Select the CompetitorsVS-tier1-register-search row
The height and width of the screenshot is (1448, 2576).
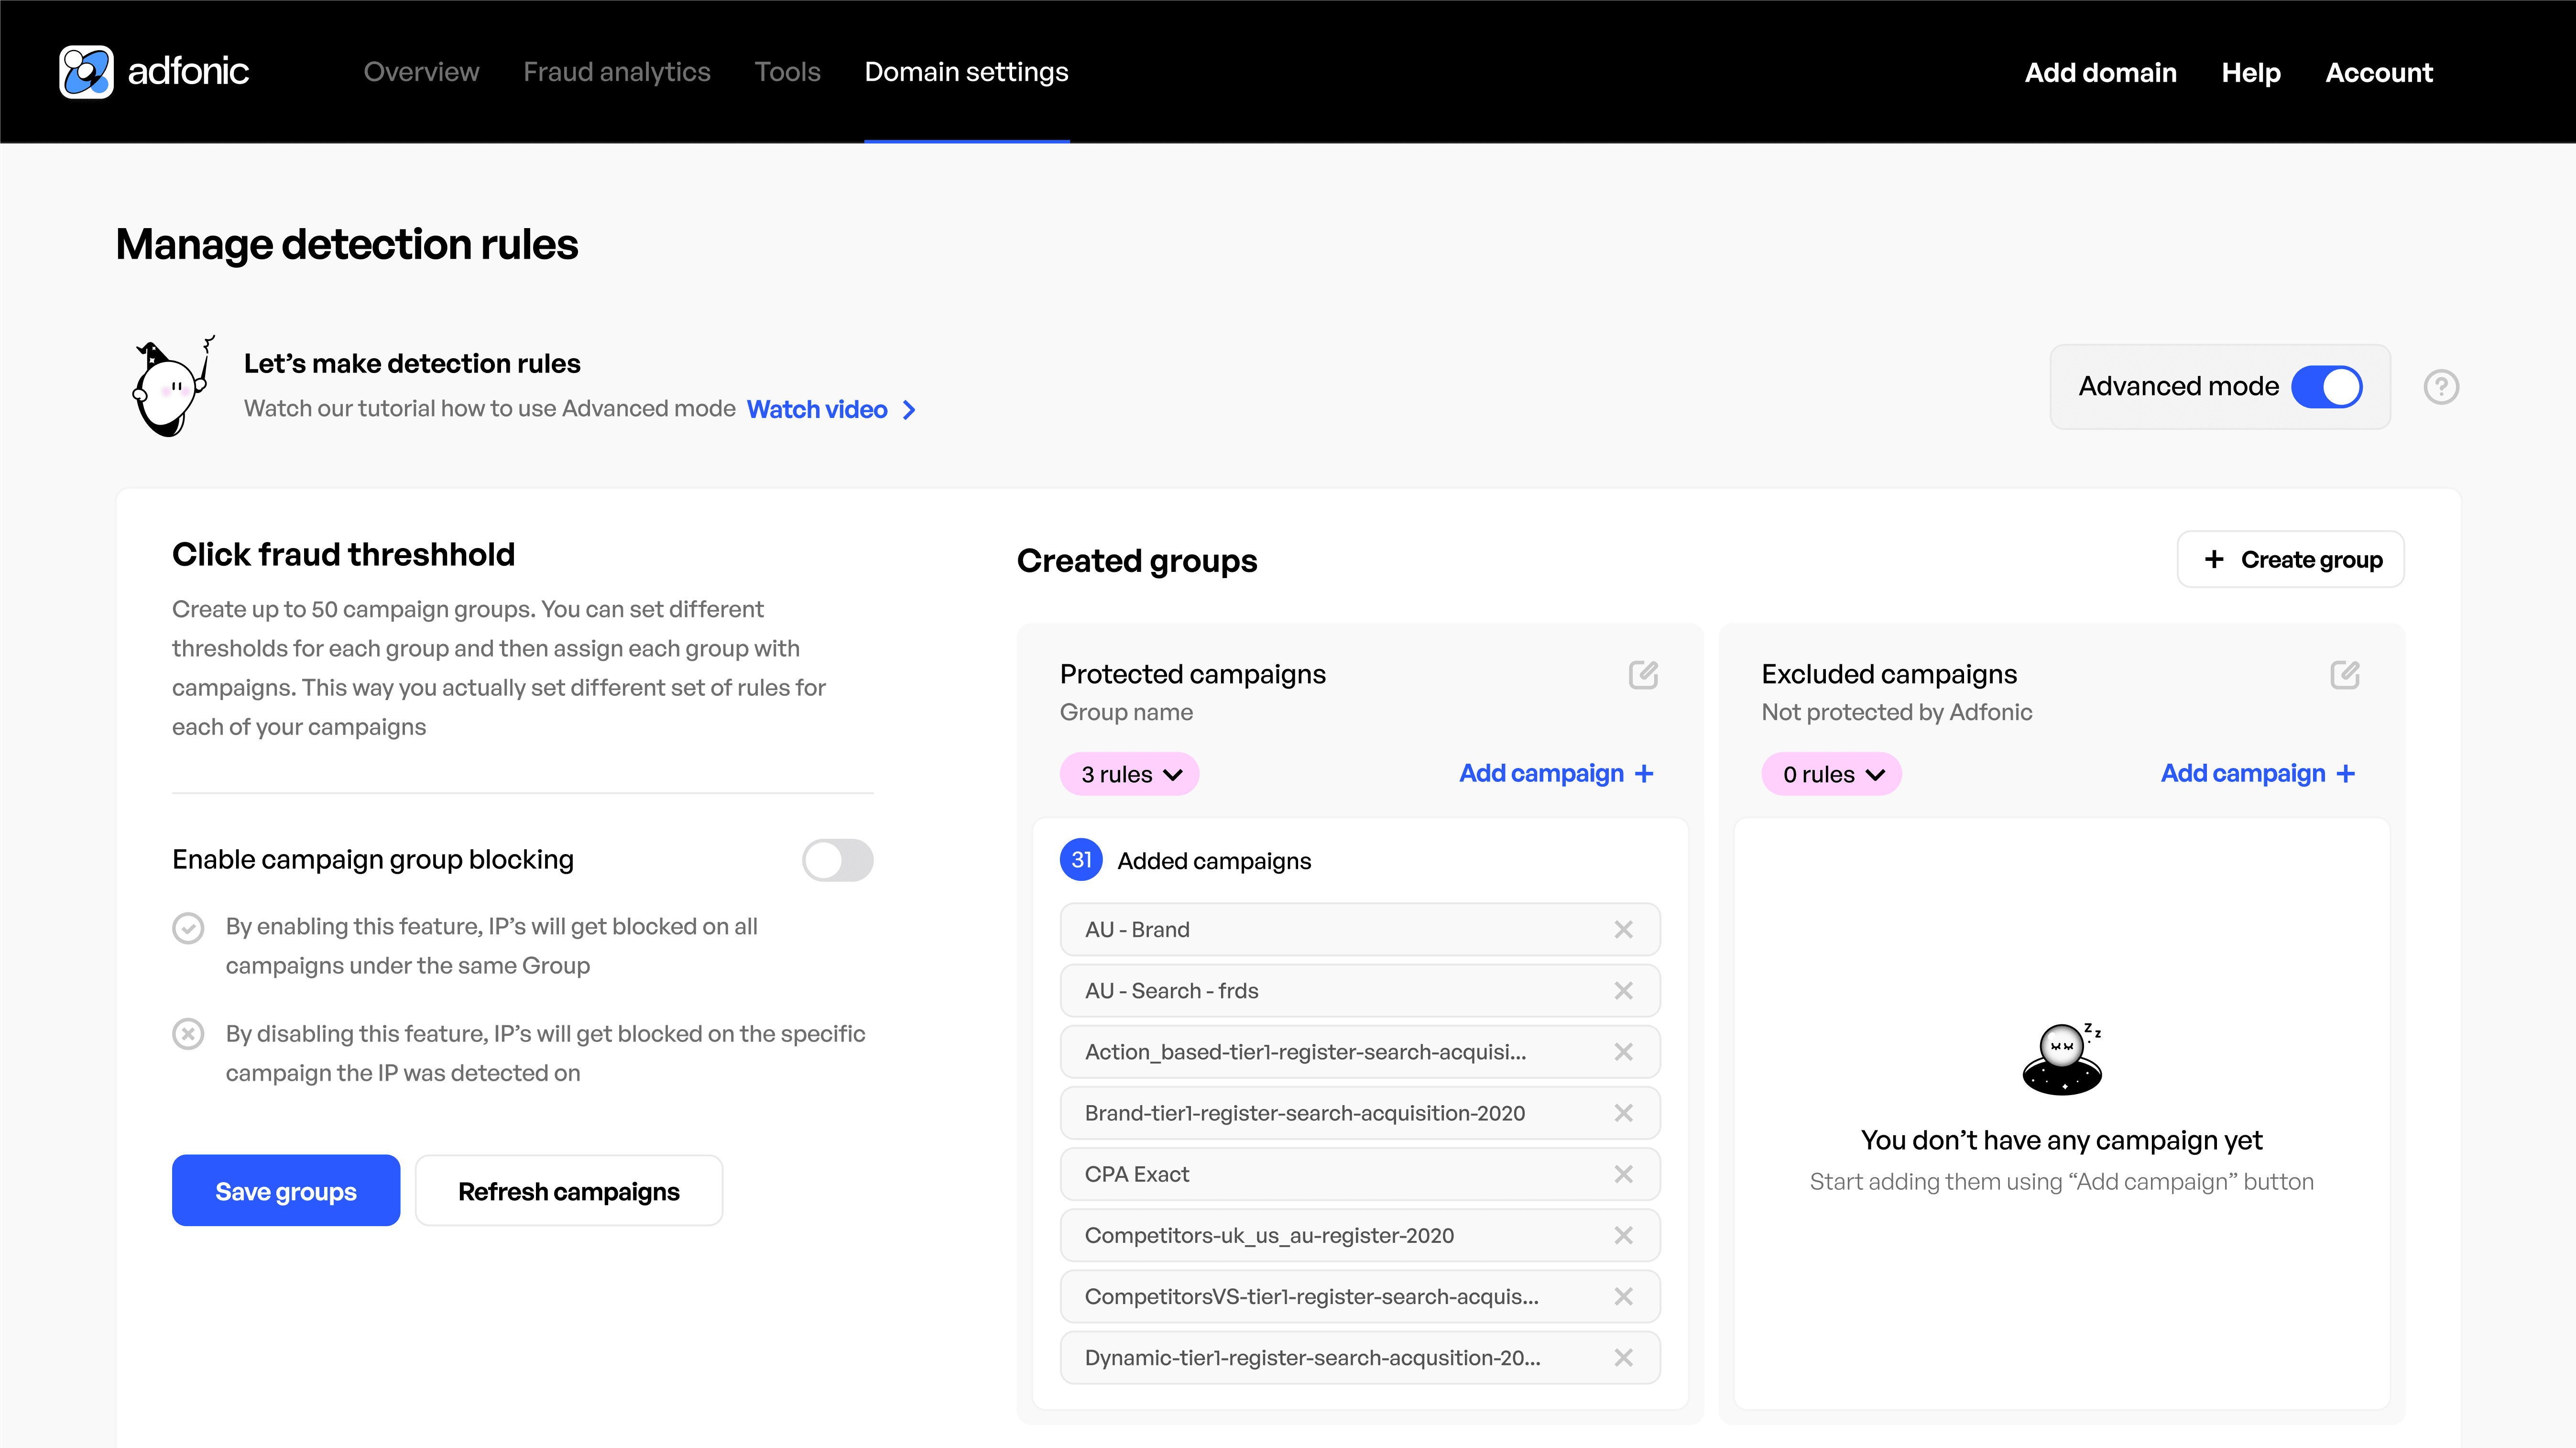[x=1360, y=1296]
